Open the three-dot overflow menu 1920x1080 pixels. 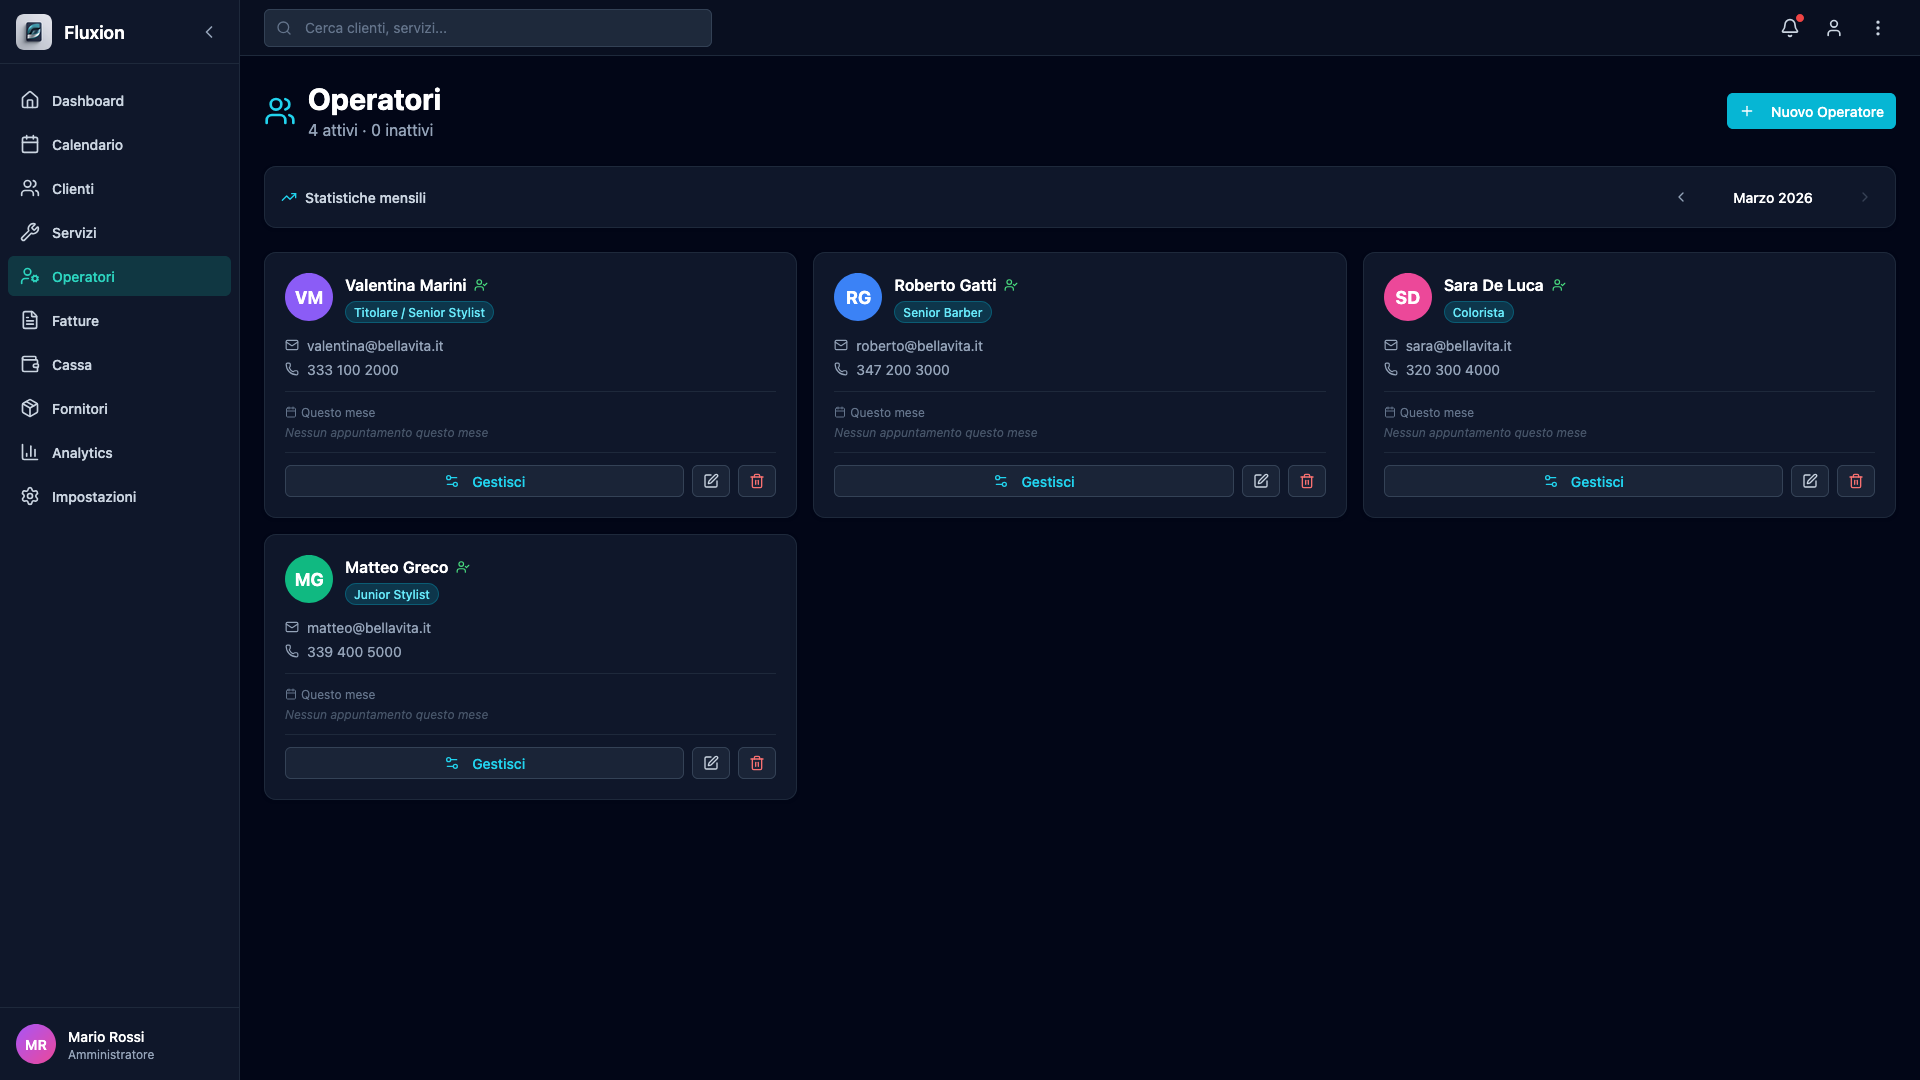click(1878, 28)
